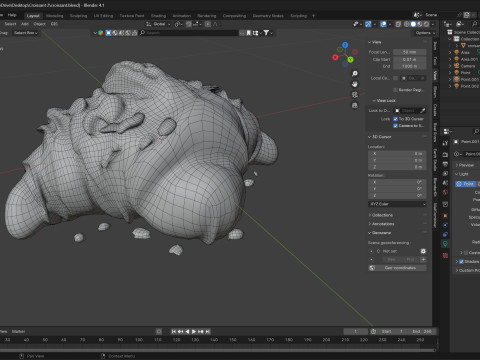Expand the Area light in outliner

click(x=450, y=52)
